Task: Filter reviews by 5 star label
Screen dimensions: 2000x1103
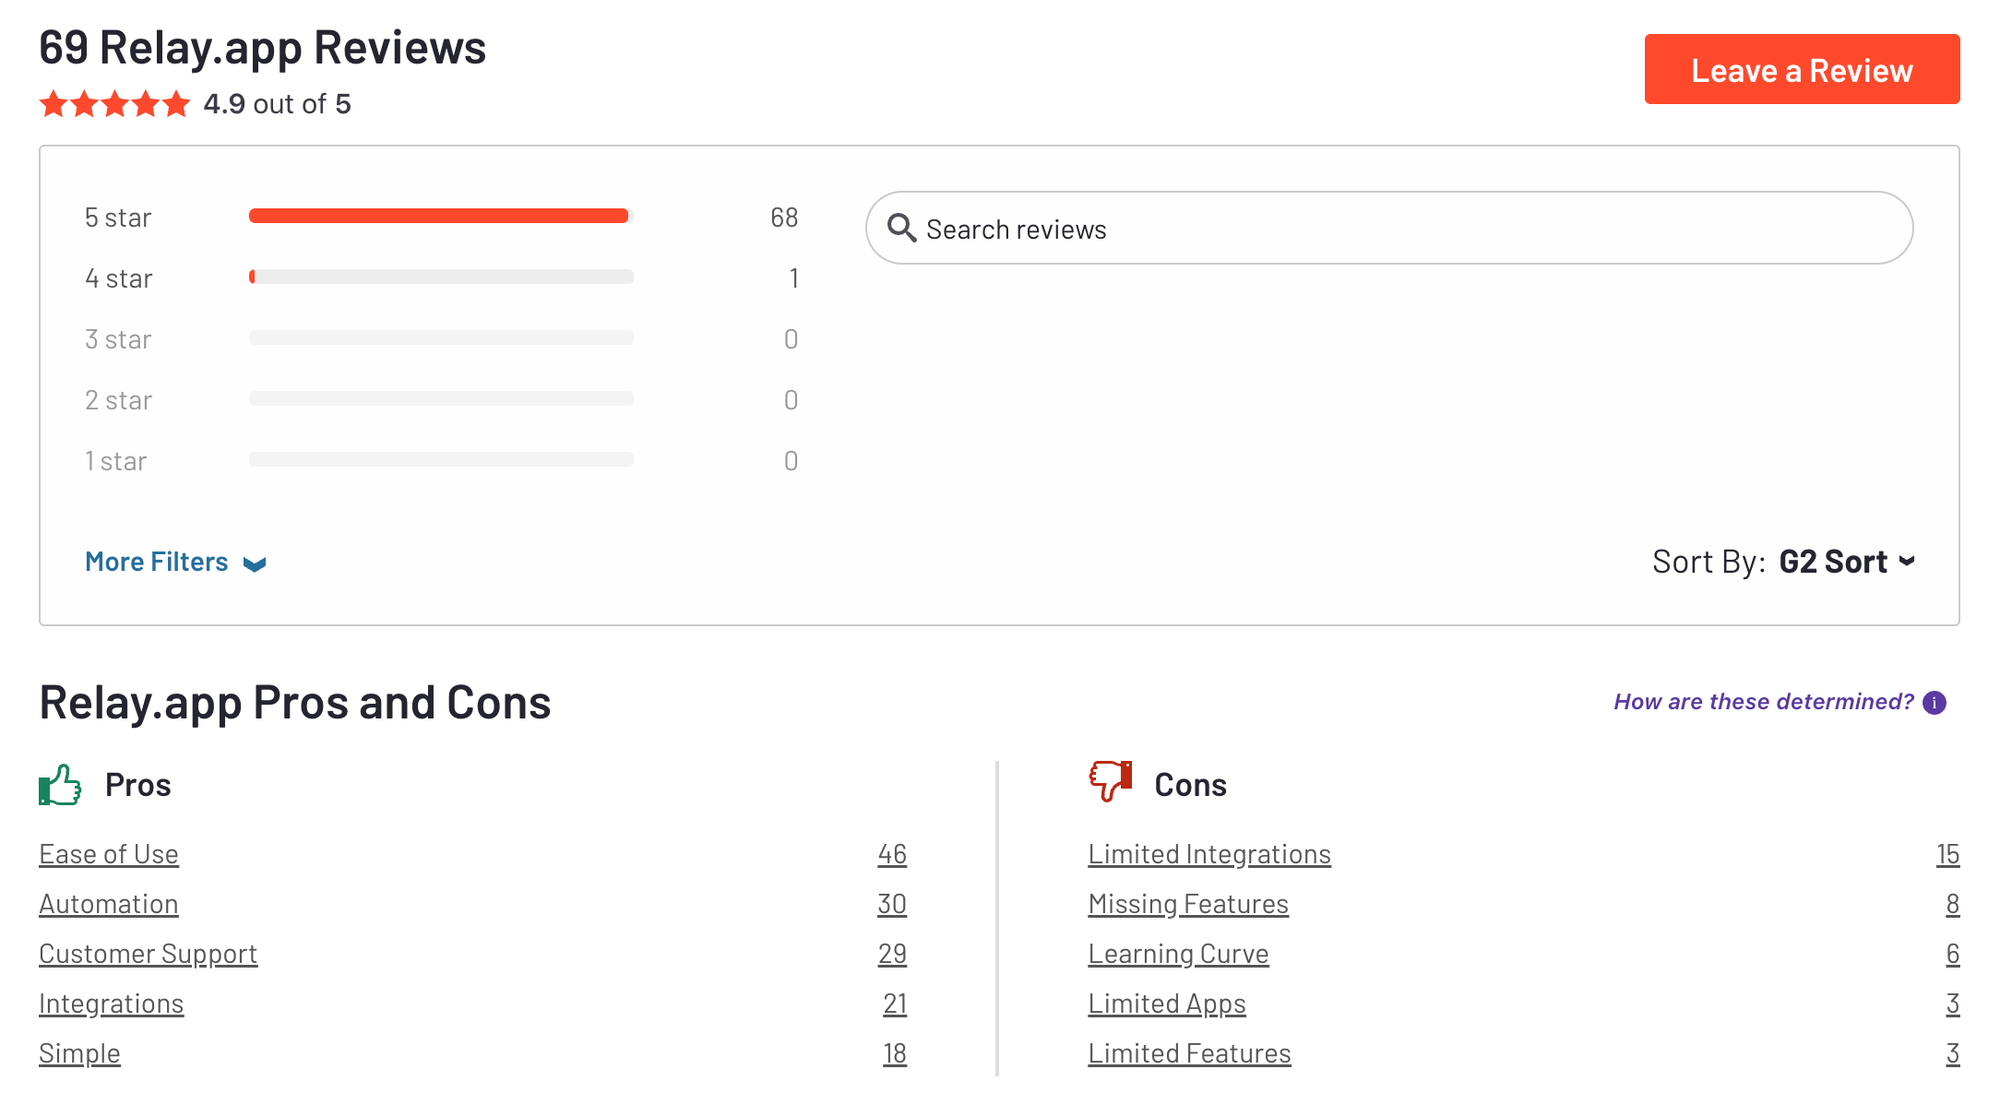Action: [118, 217]
